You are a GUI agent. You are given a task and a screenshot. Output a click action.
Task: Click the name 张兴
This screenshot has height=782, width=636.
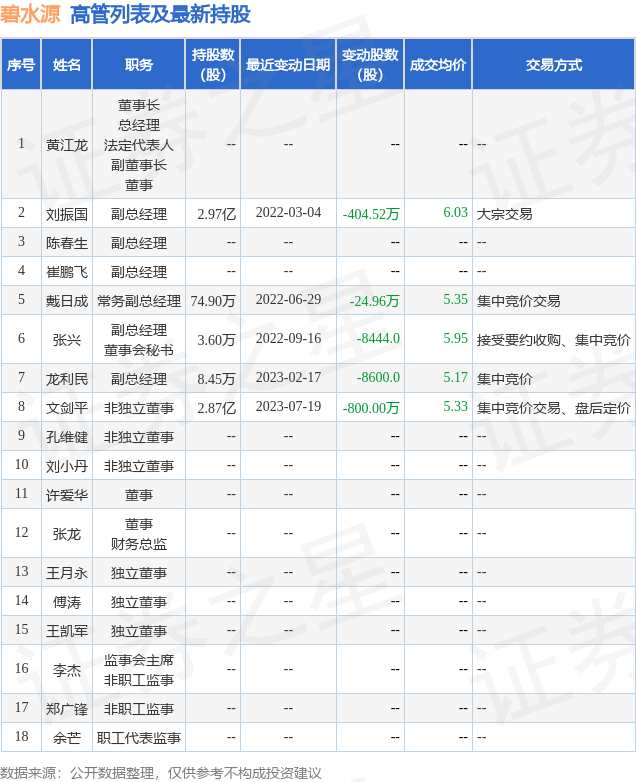[x=67, y=340]
